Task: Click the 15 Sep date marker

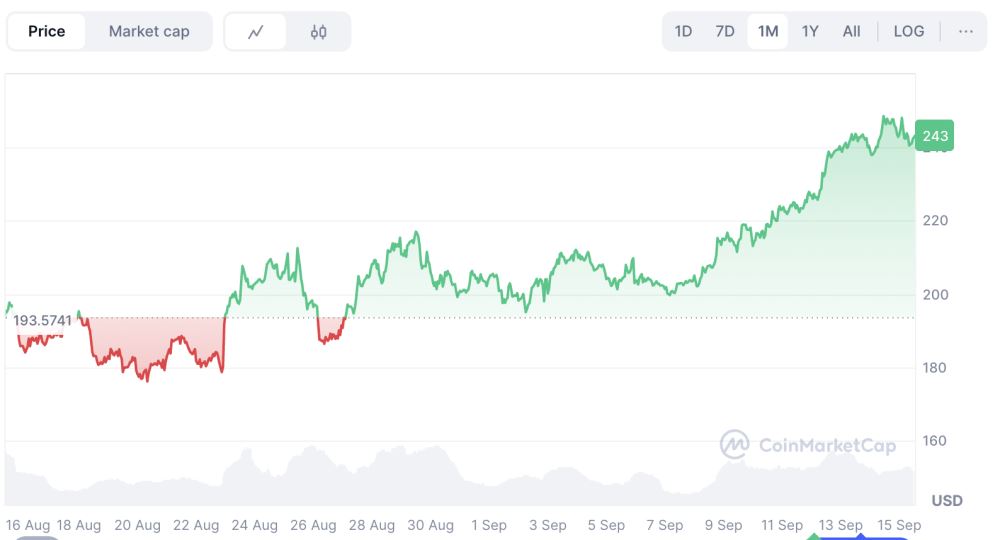Action: [x=899, y=525]
